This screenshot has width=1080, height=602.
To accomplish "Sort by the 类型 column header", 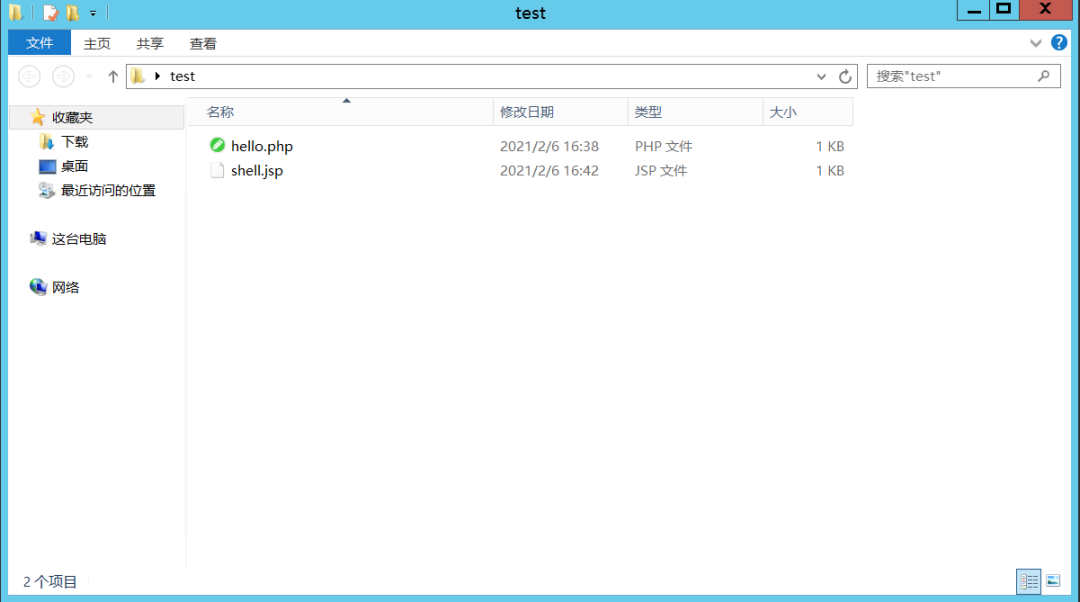I will [696, 112].
